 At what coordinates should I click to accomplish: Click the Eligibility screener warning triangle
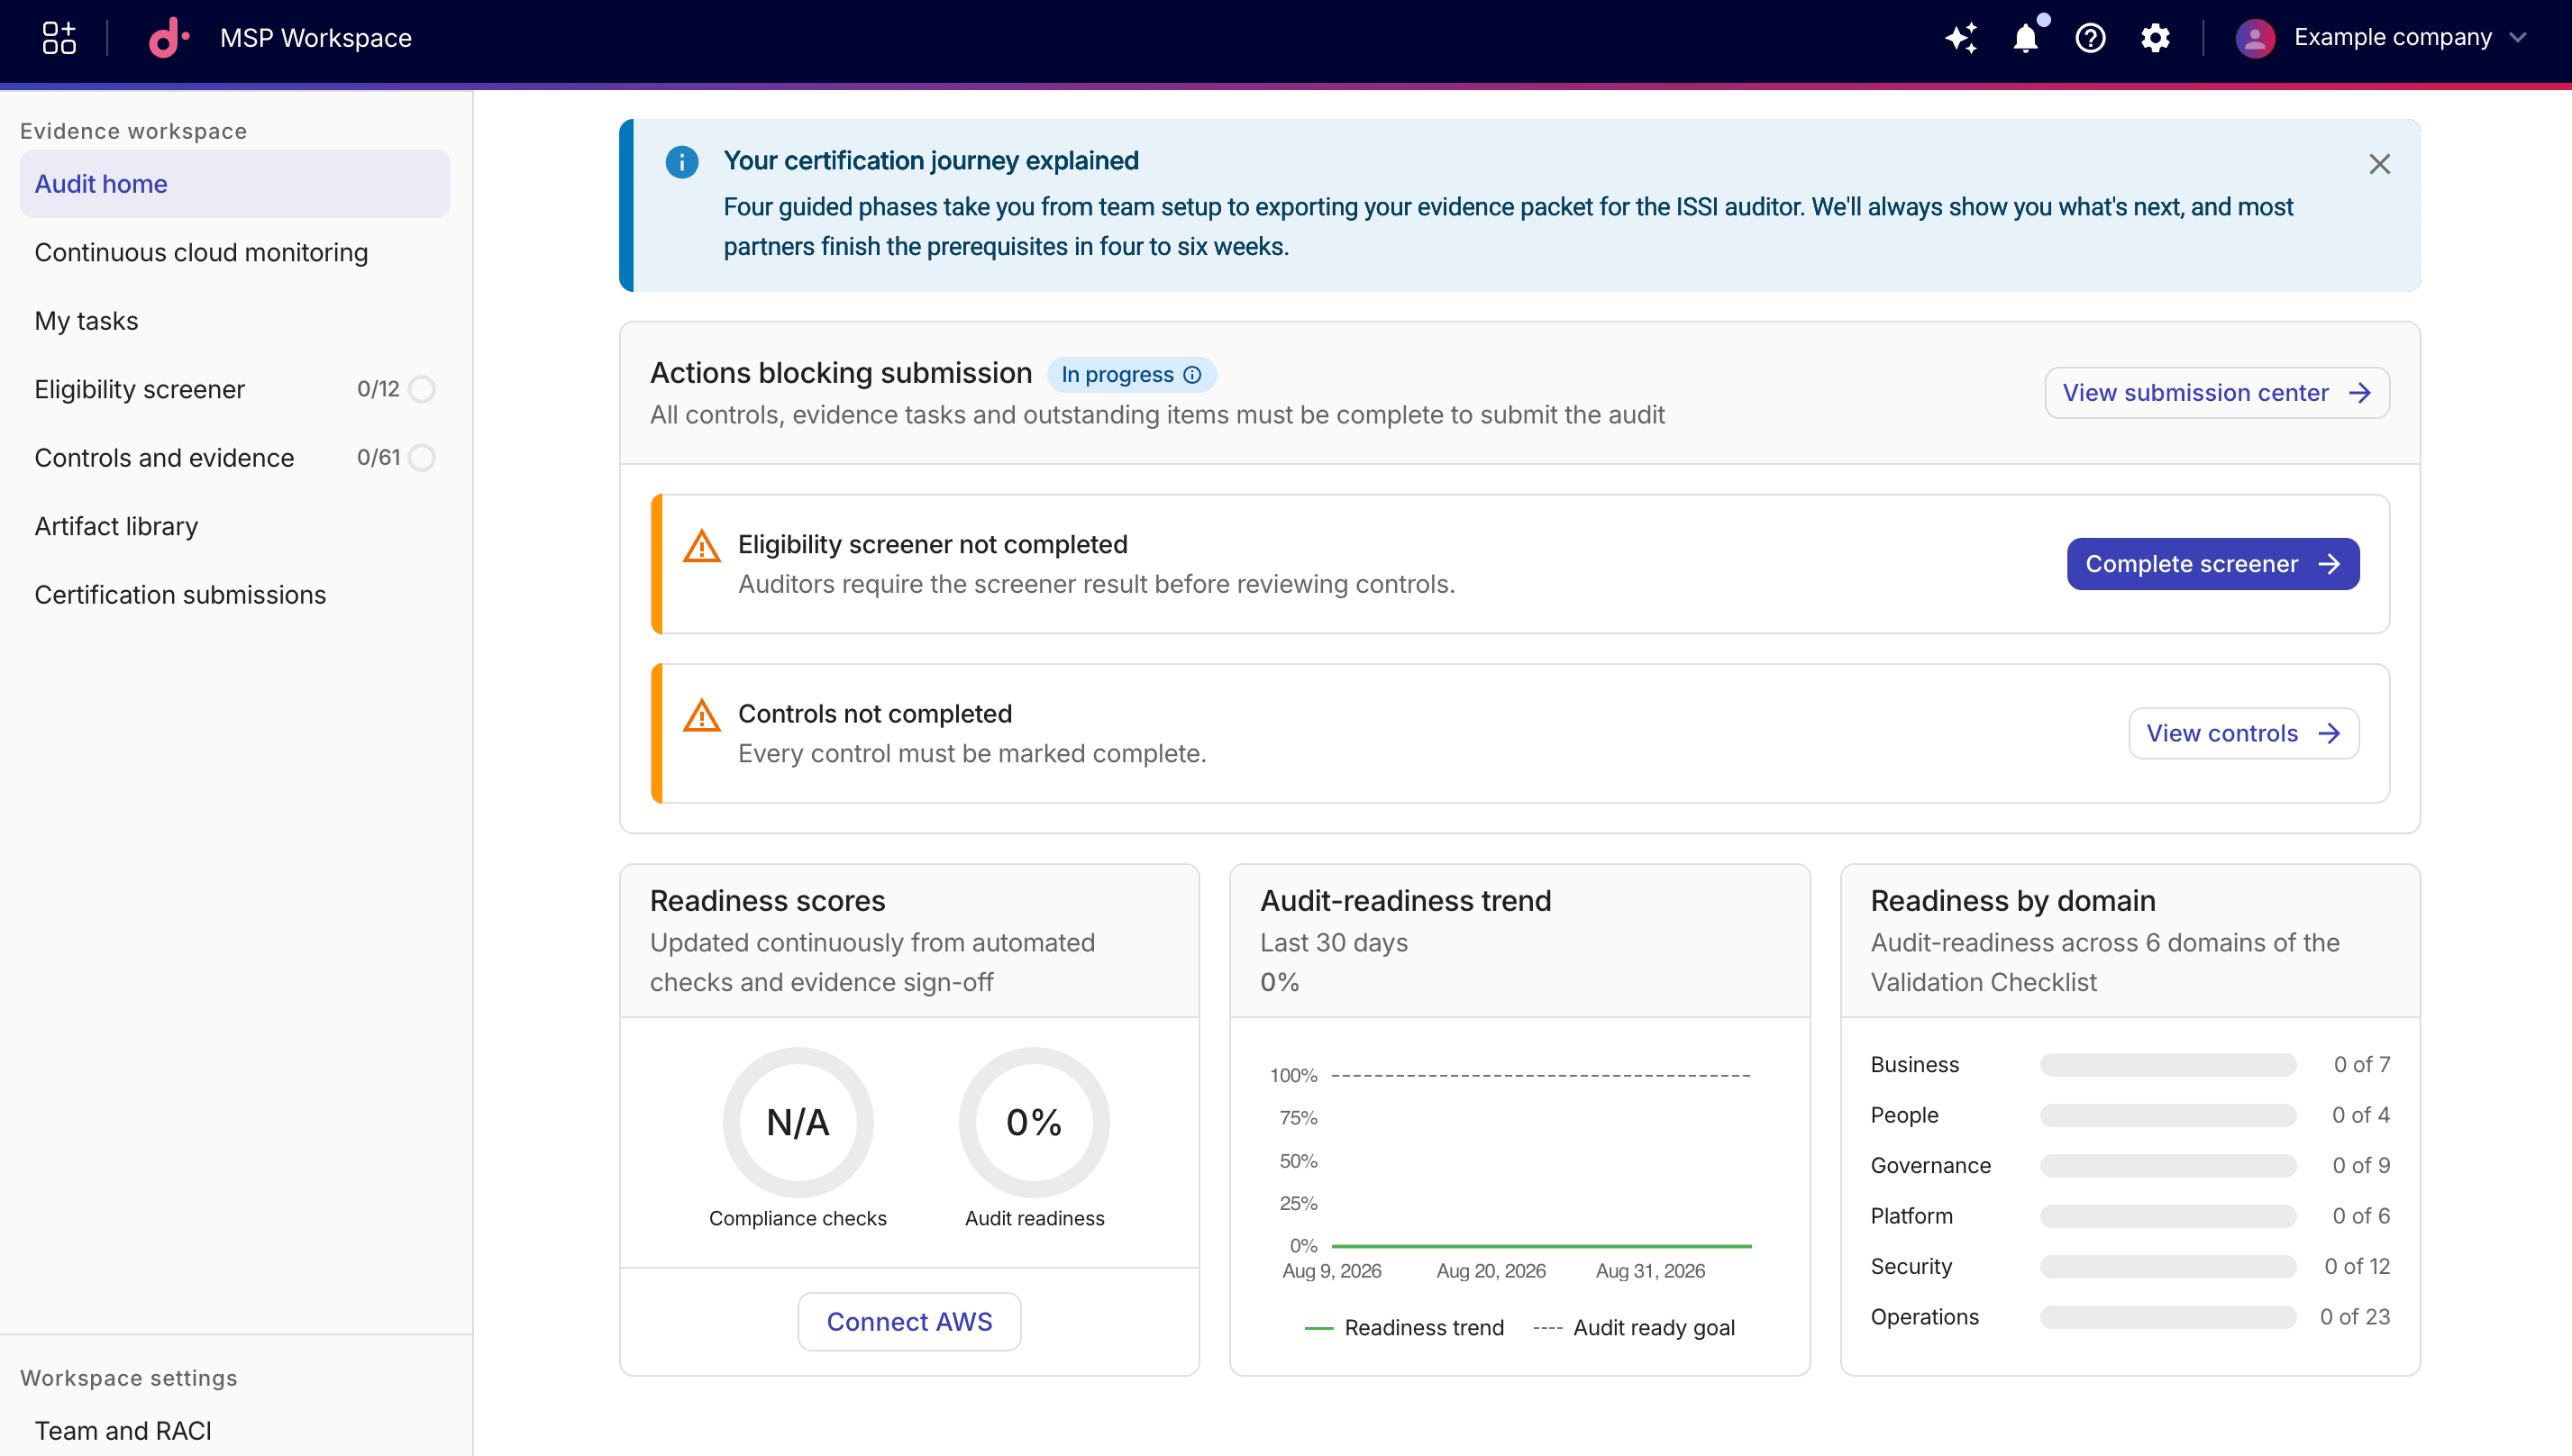[x=702, y=546]
